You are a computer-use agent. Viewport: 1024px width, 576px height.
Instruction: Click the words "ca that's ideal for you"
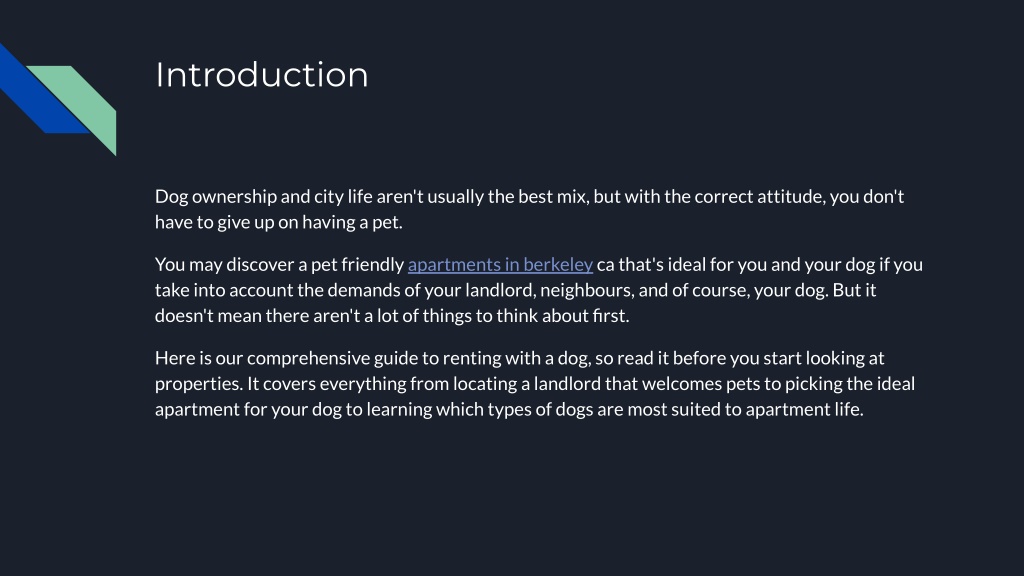(666, 264)
